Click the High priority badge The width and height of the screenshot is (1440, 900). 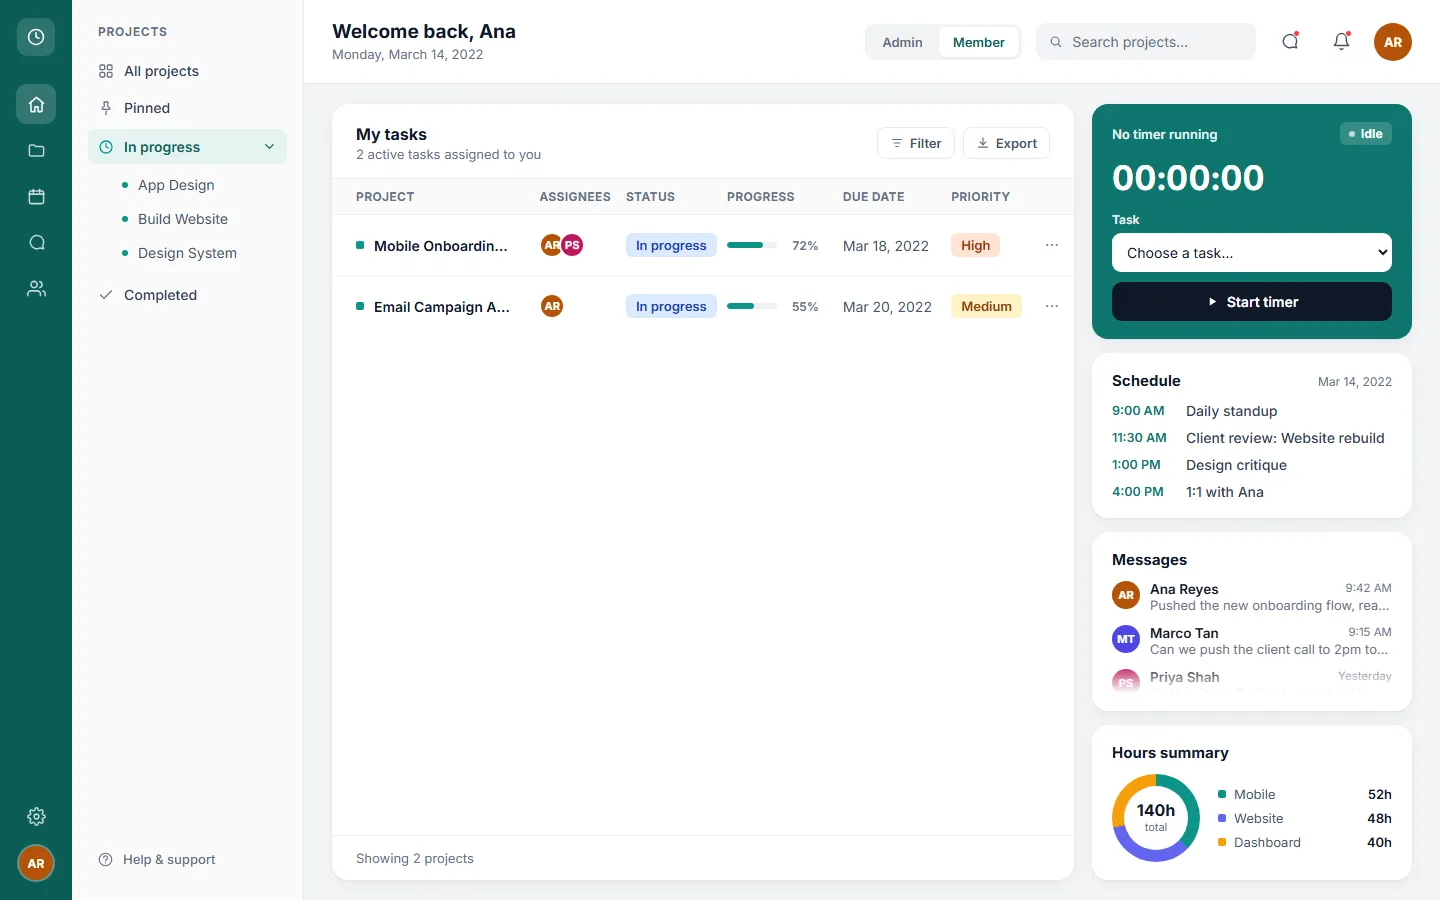pyautogui.click(x=975, y=245)
